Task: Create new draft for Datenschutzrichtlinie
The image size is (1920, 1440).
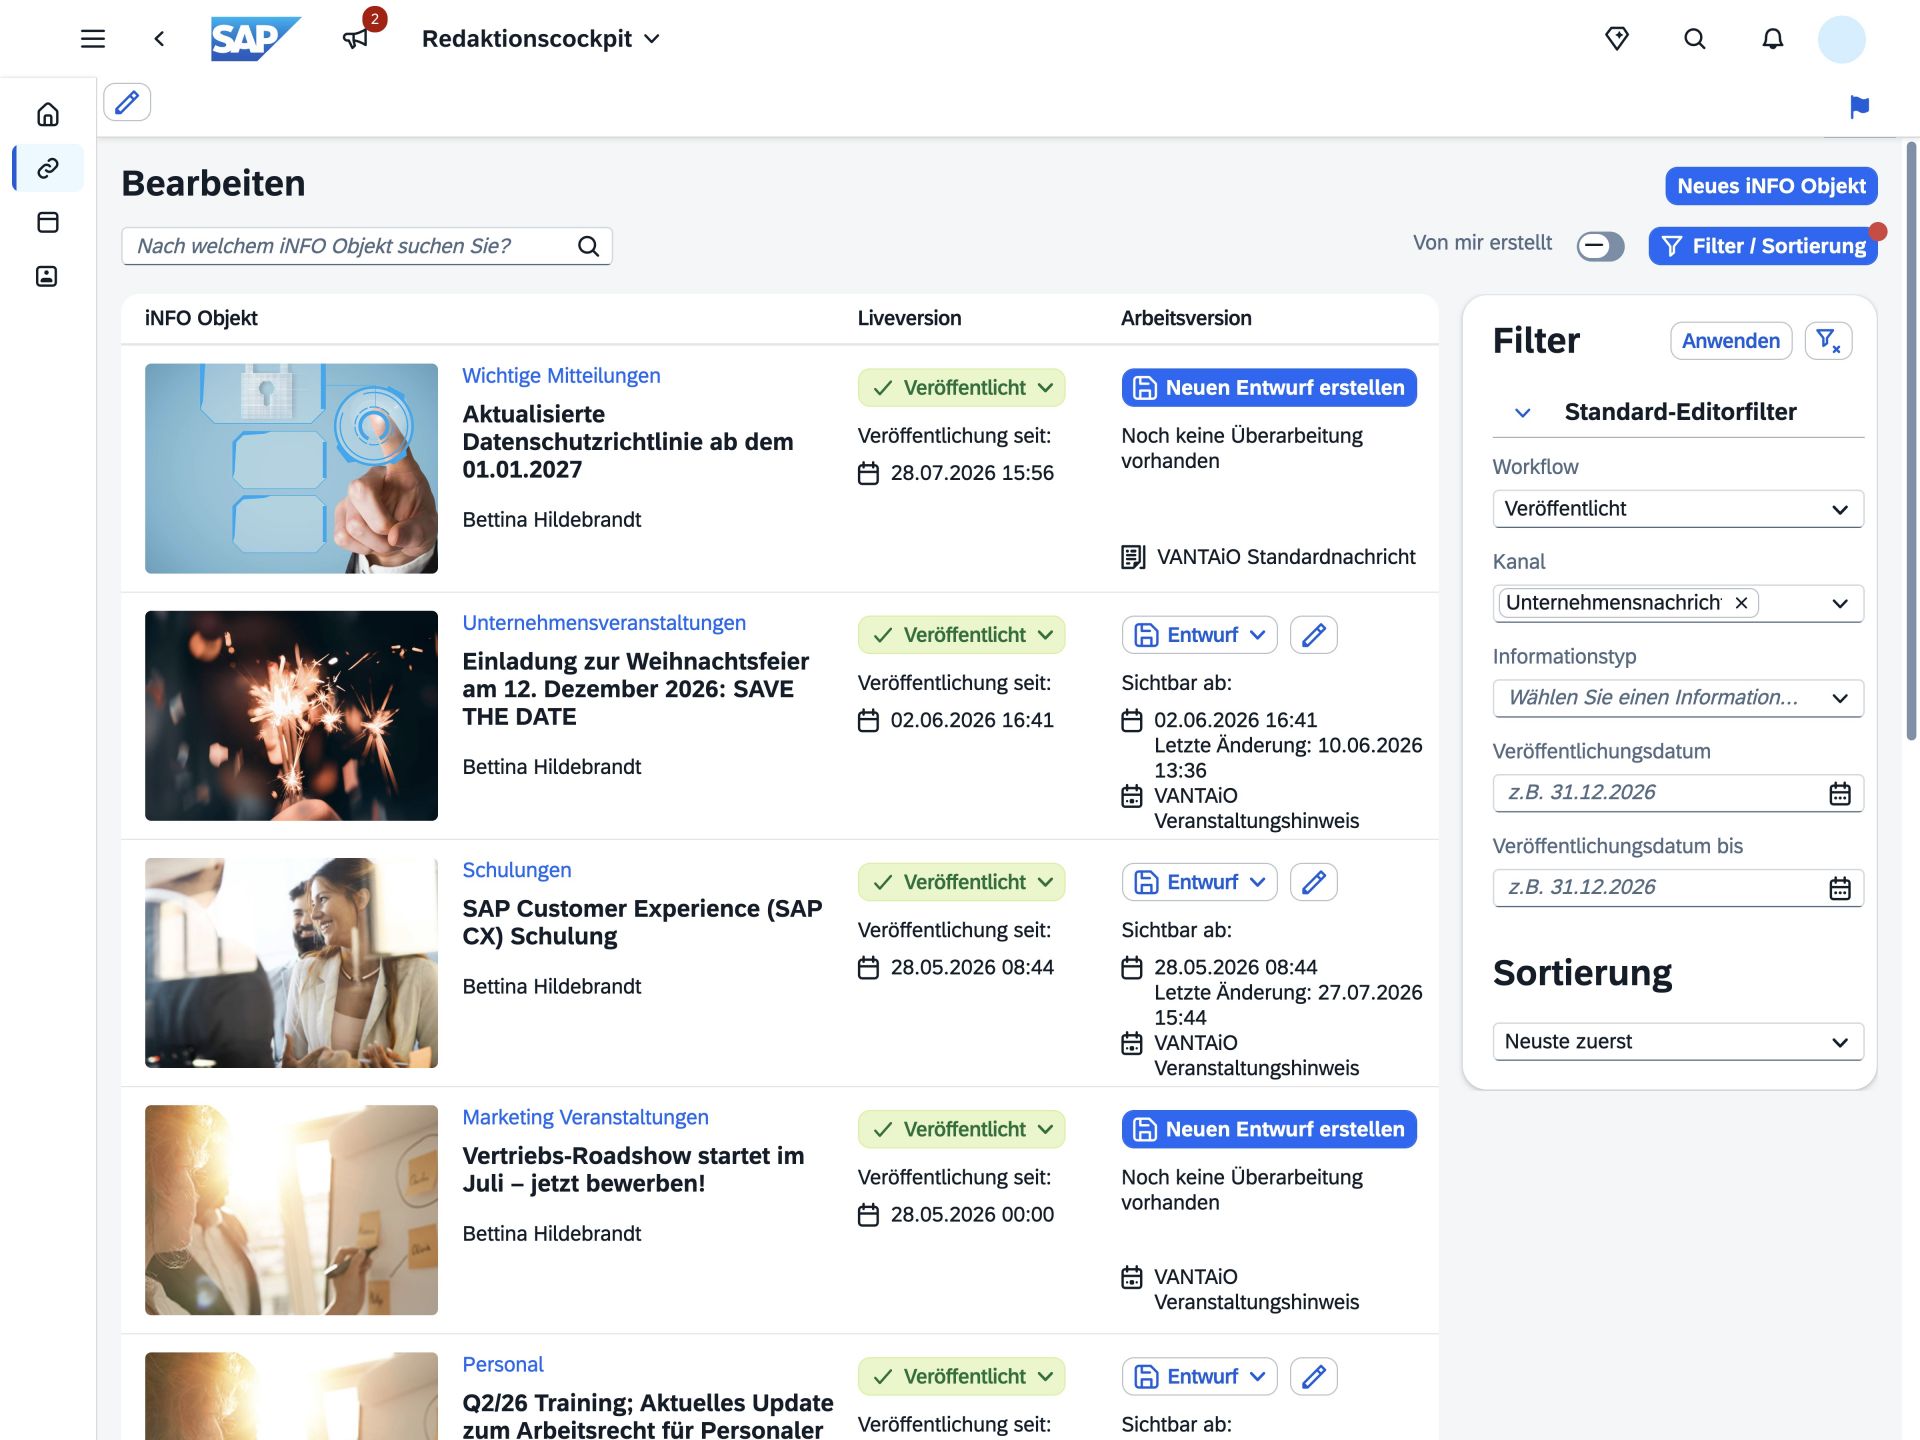Action: [1269, 388]
